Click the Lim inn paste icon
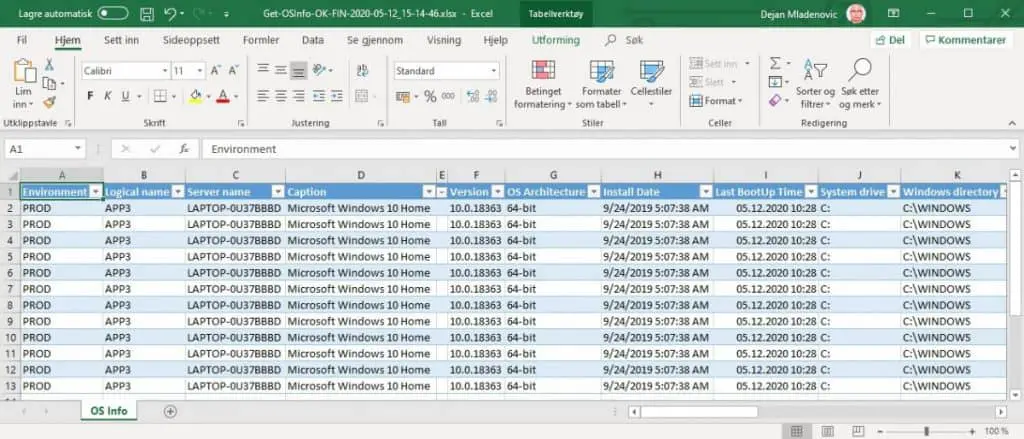 pos(24,72)
